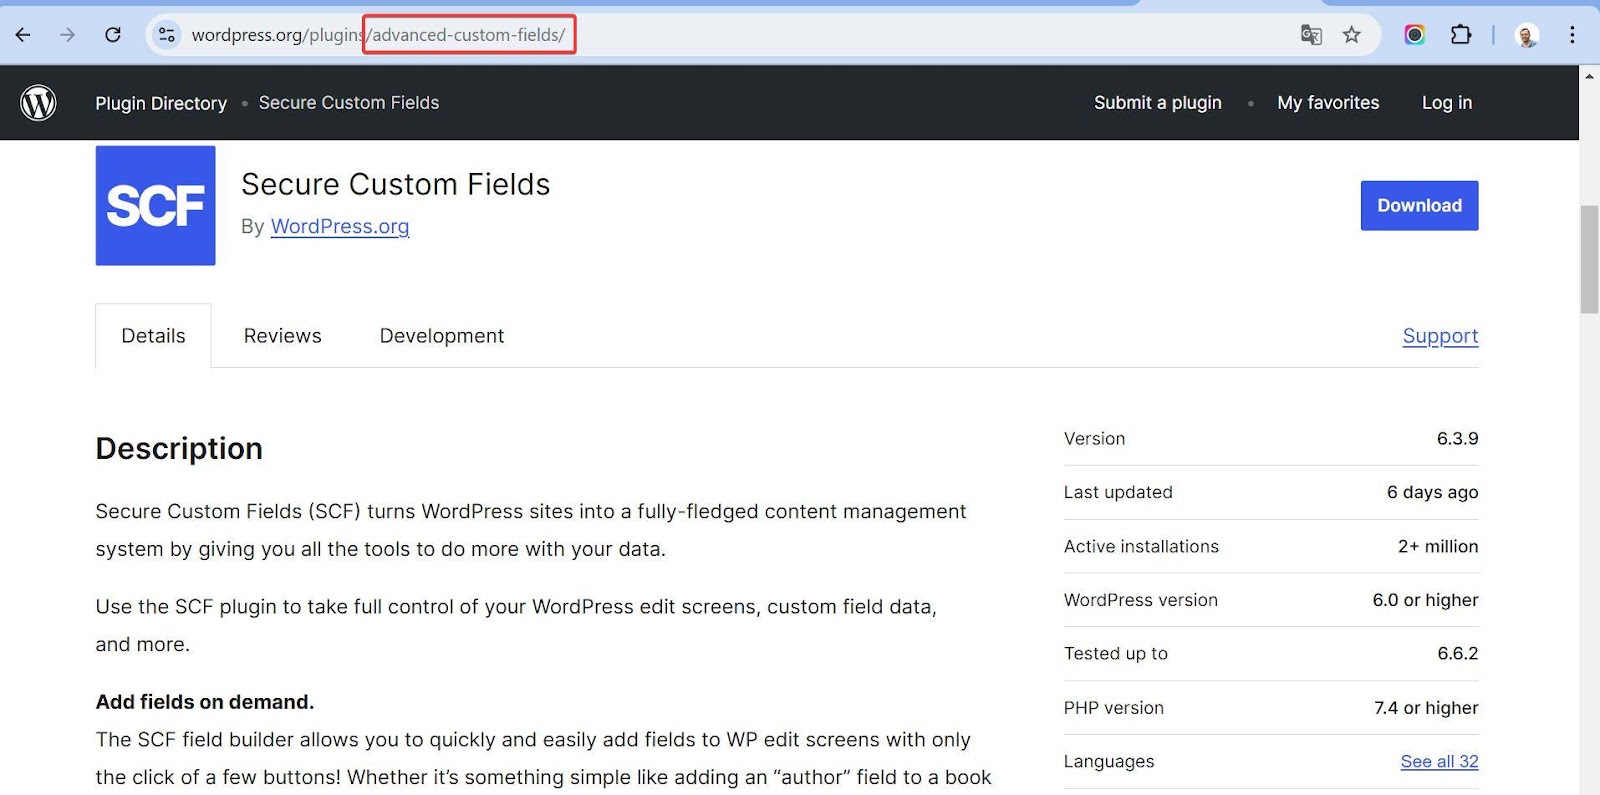Open the Extensions puzzle icon
This screenshot has height=795, width=1600.
[x=1461, y=35]
